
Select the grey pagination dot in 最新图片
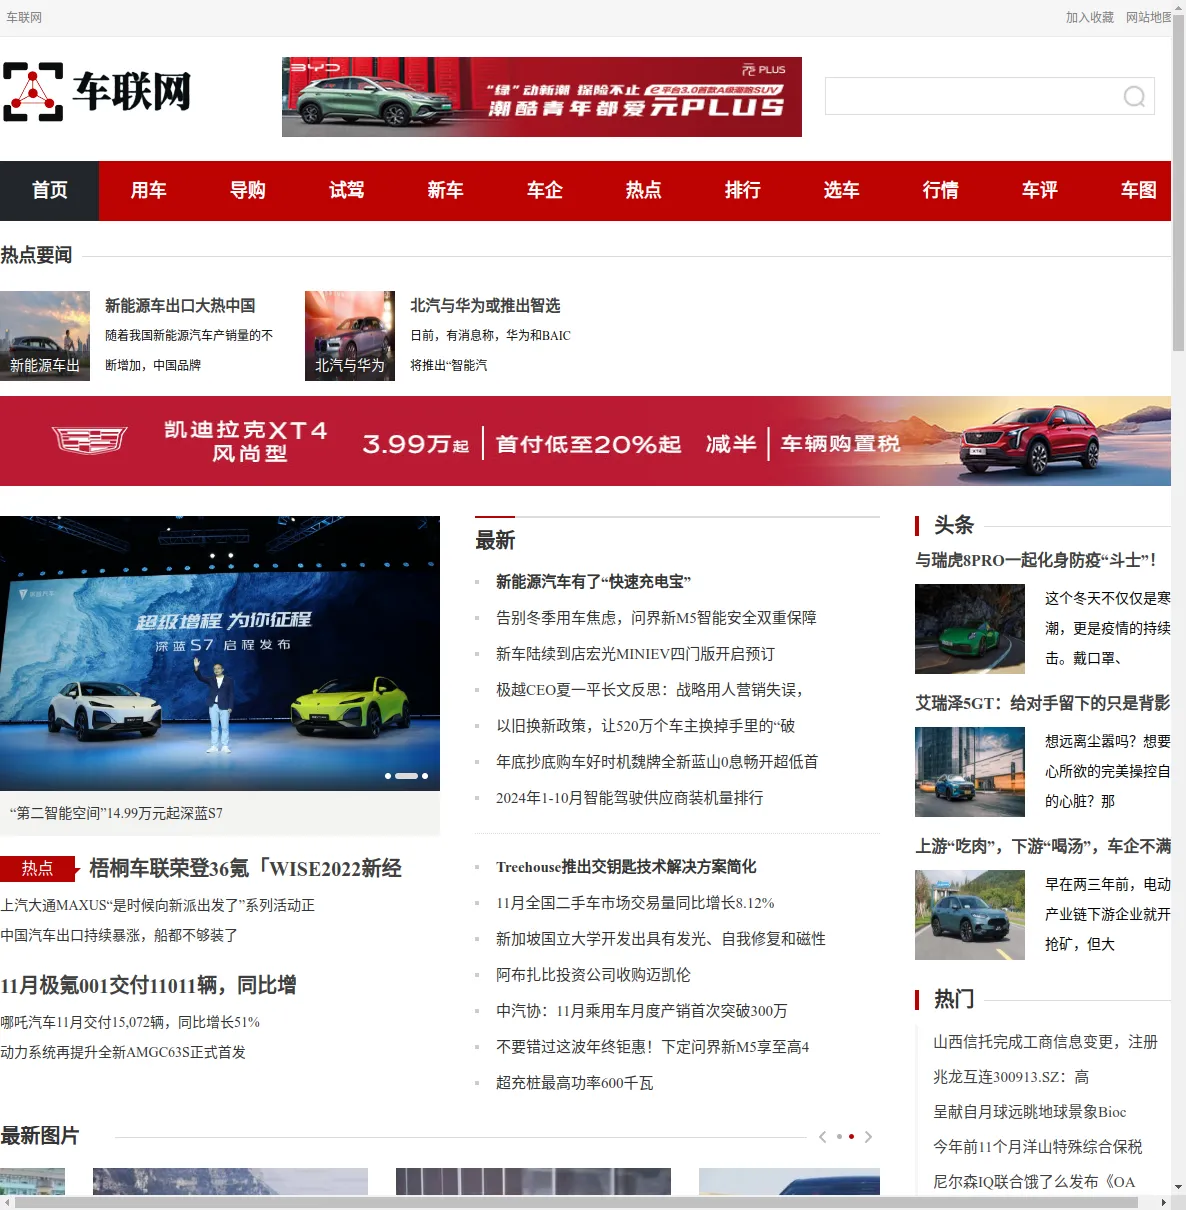click(x=839, y=1137)
